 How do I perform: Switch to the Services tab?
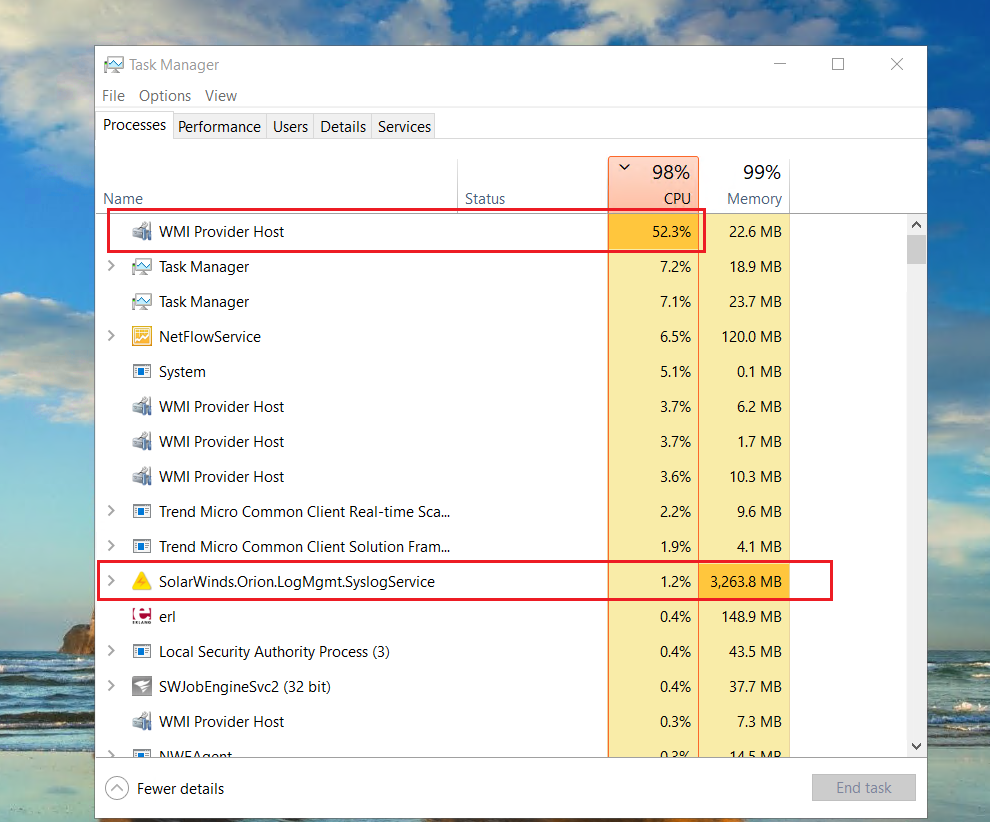tap(404, 127)
